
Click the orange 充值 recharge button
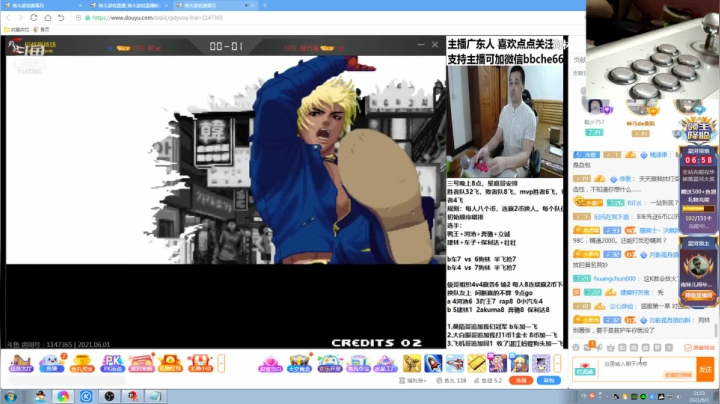[x=521, y=380]
